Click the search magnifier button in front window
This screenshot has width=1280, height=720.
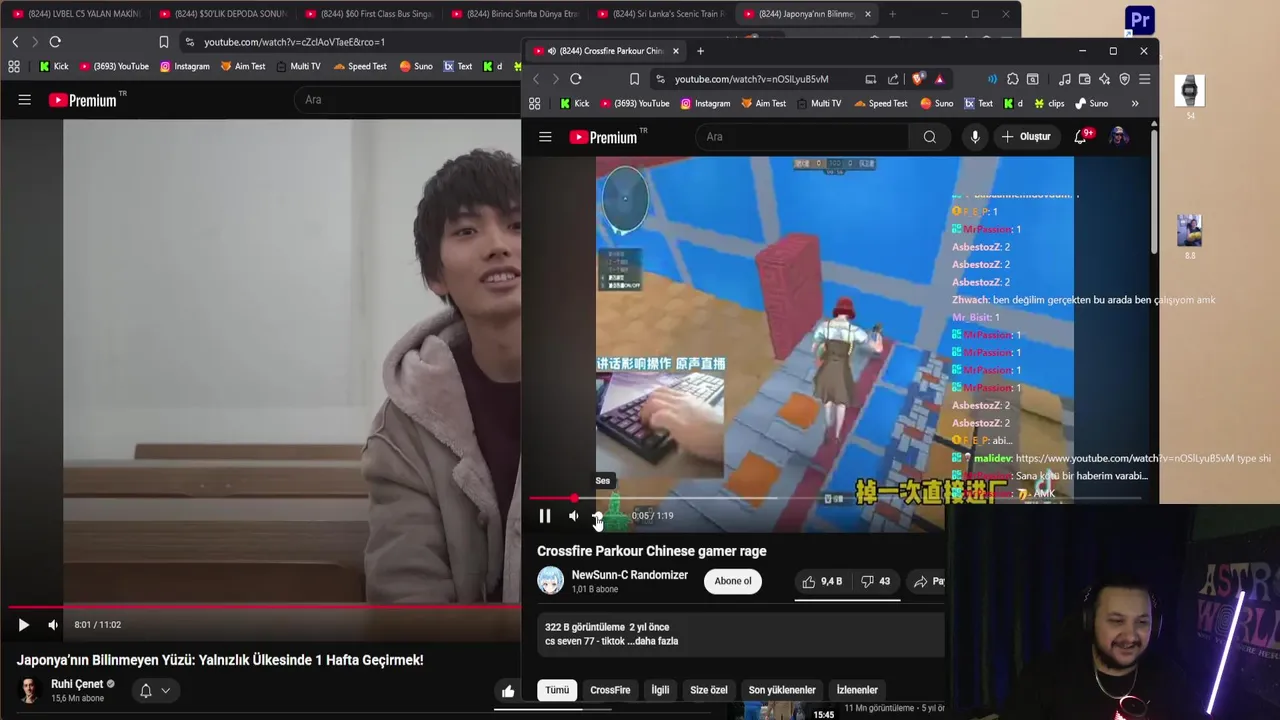coord(930,137)
